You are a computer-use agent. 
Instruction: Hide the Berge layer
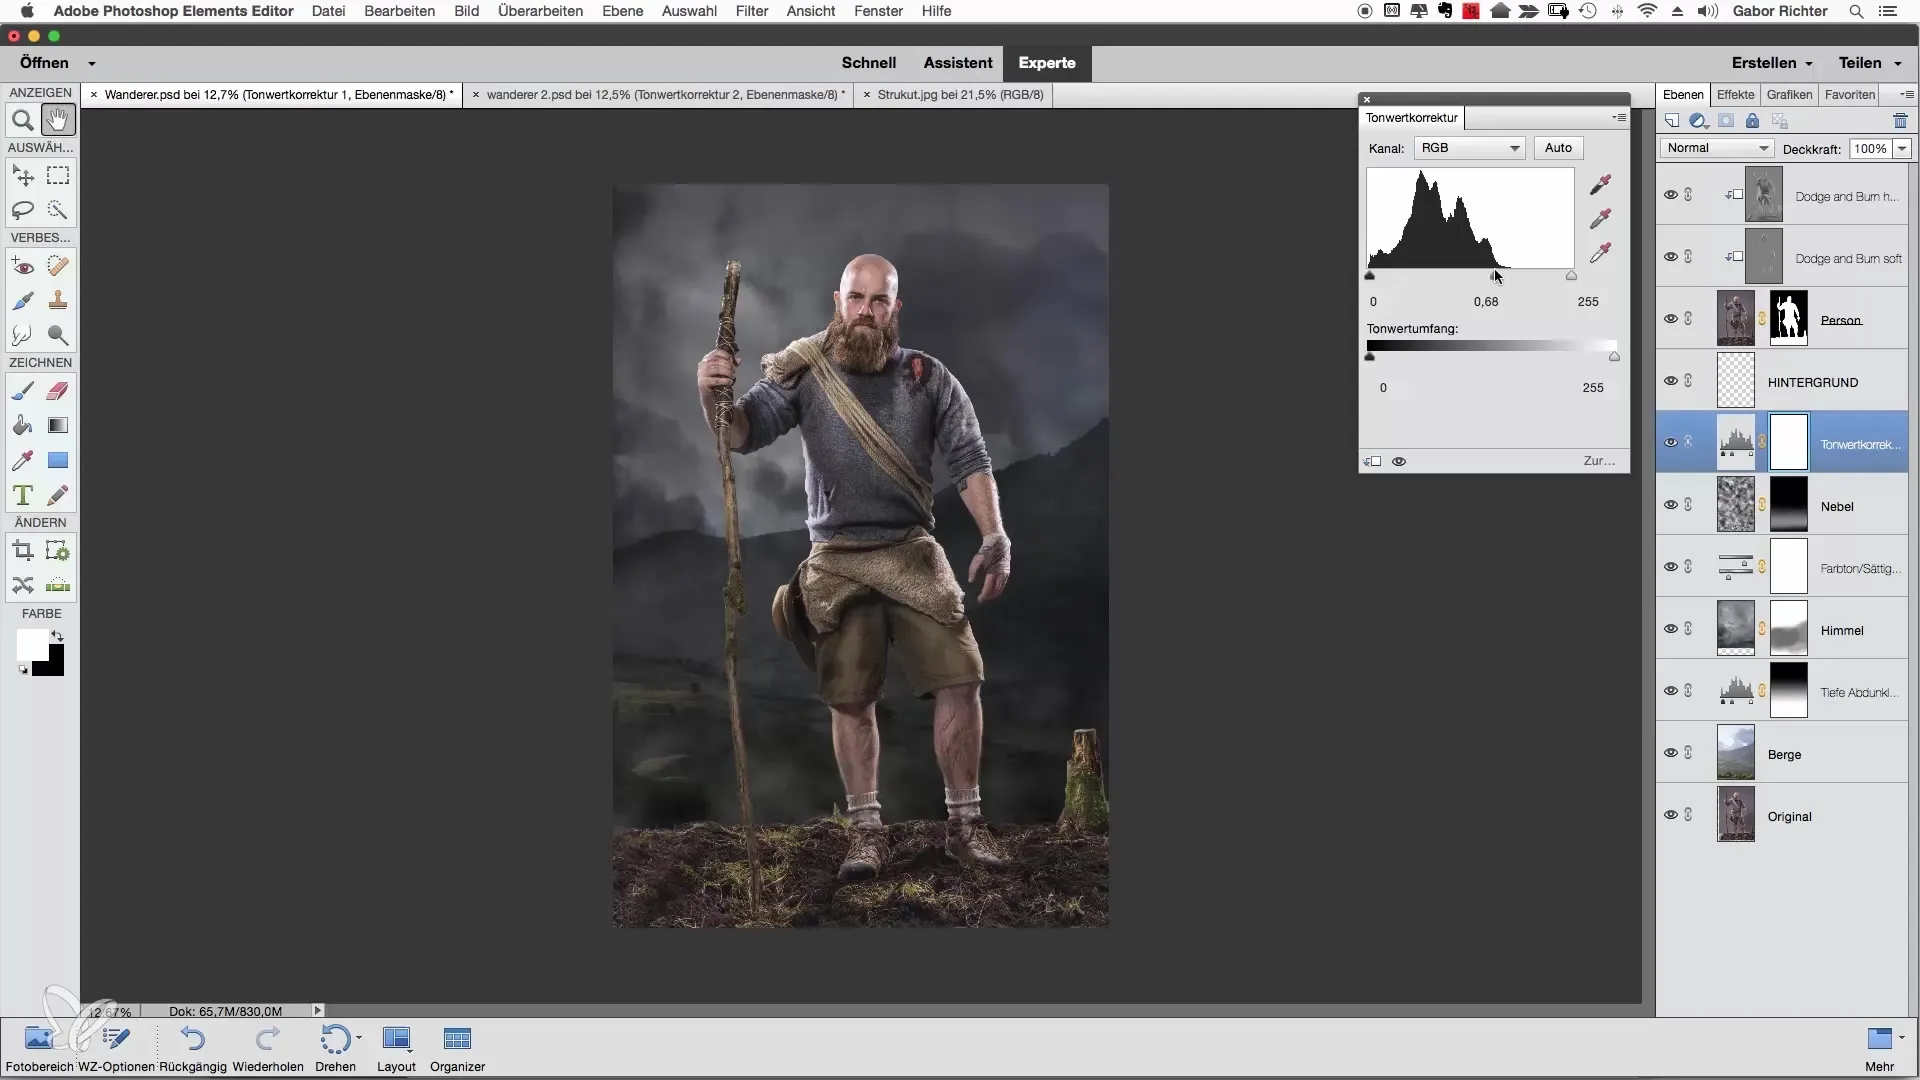point(1670,753)
